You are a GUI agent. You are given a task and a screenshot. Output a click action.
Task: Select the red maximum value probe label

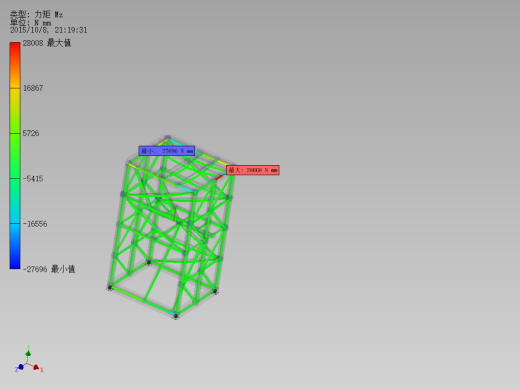tap(253, 170)
